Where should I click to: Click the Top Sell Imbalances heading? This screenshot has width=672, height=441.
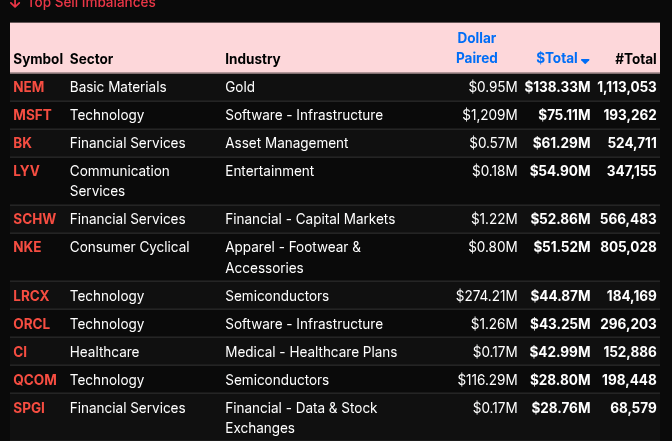[x=91, y=4]
